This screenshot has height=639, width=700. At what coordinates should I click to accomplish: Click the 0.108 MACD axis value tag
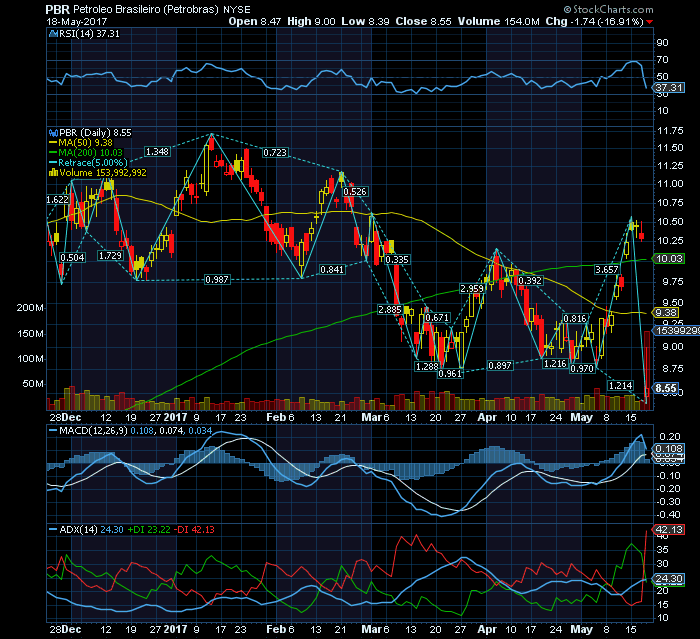[x=669, y=449]
